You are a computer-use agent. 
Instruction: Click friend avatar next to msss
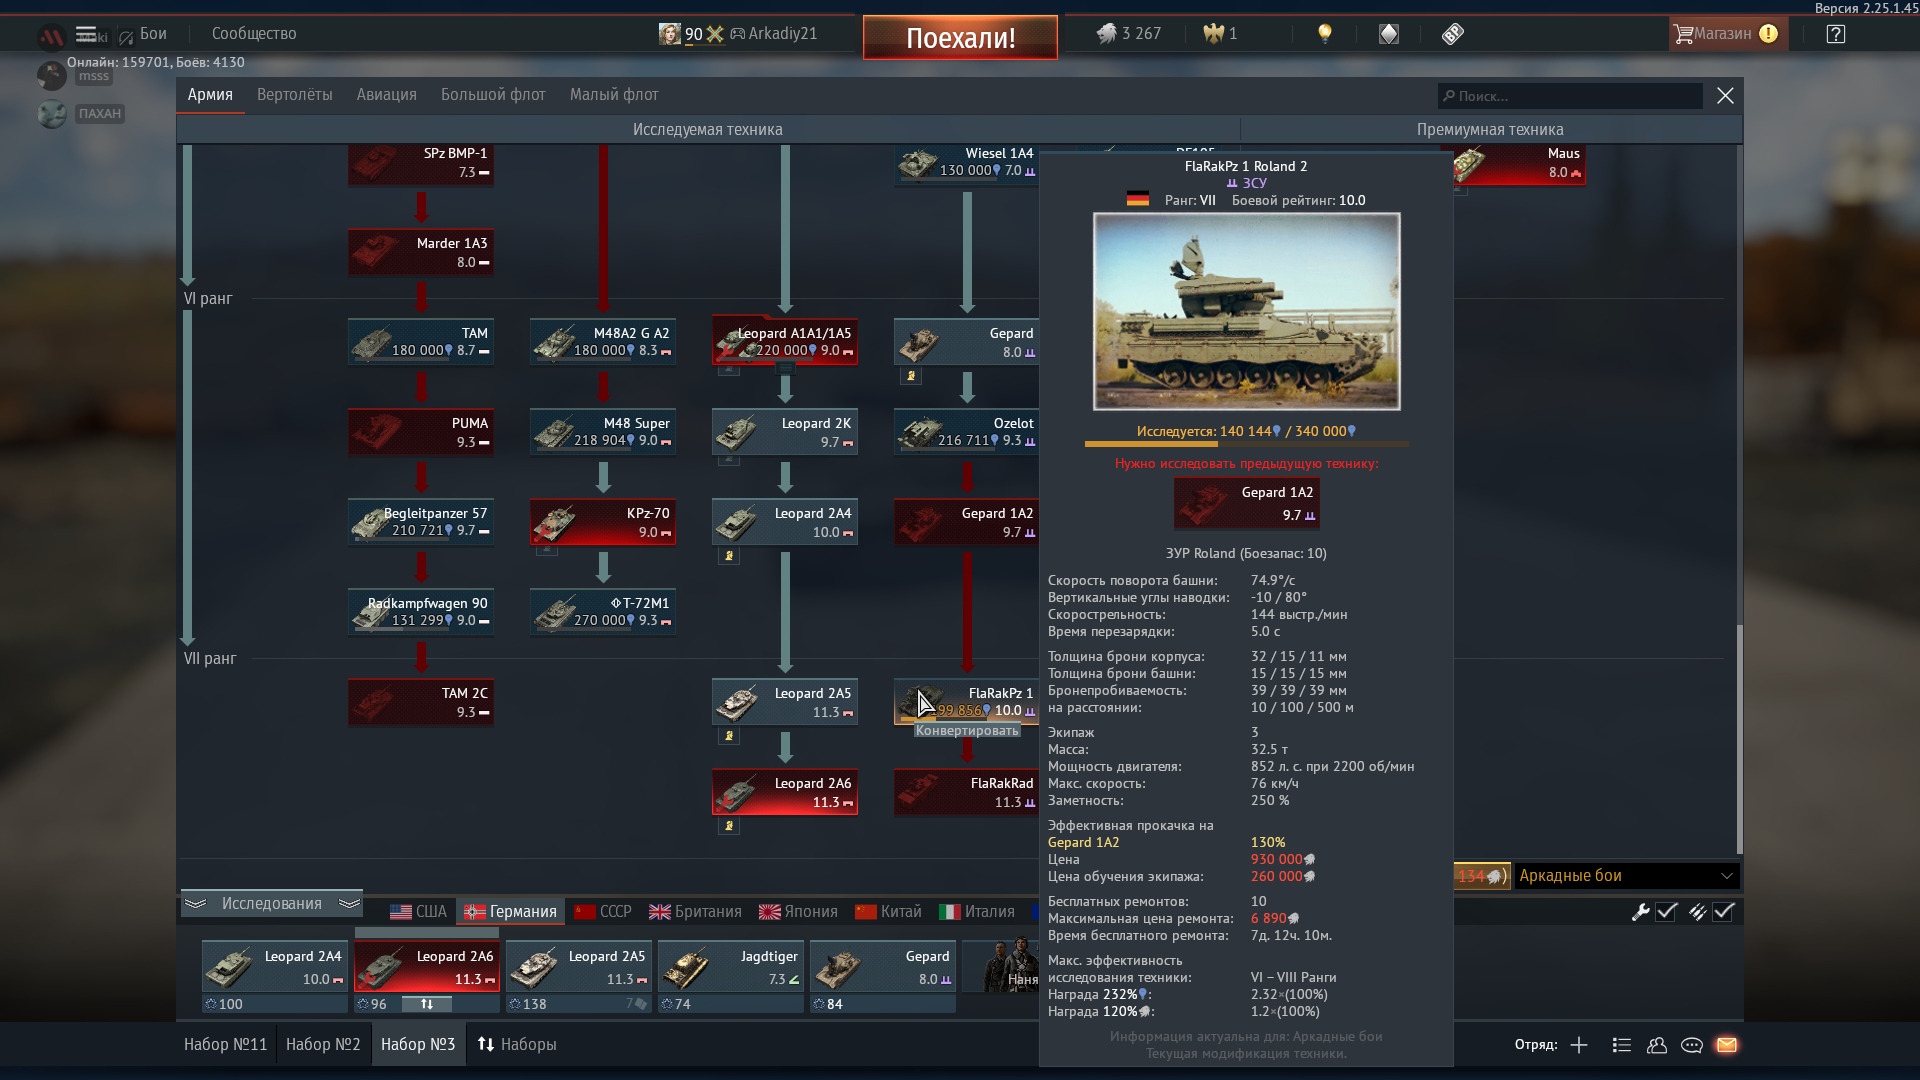pos(52,76)
